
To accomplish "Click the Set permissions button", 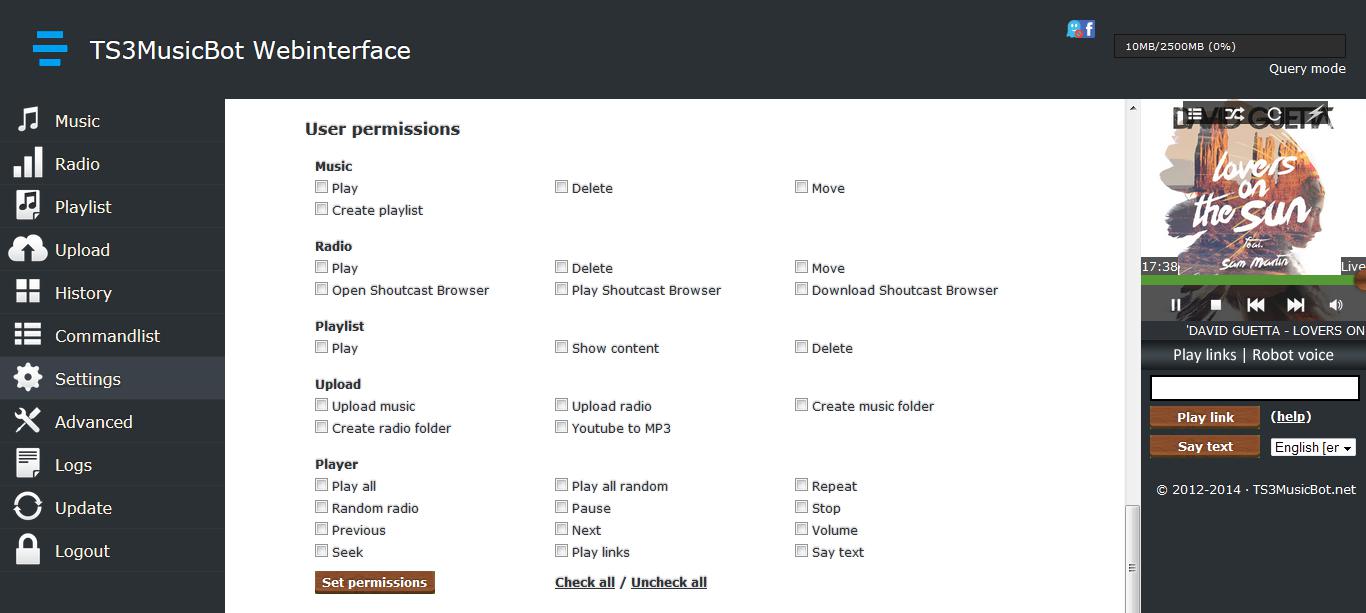I will point(375,582).
